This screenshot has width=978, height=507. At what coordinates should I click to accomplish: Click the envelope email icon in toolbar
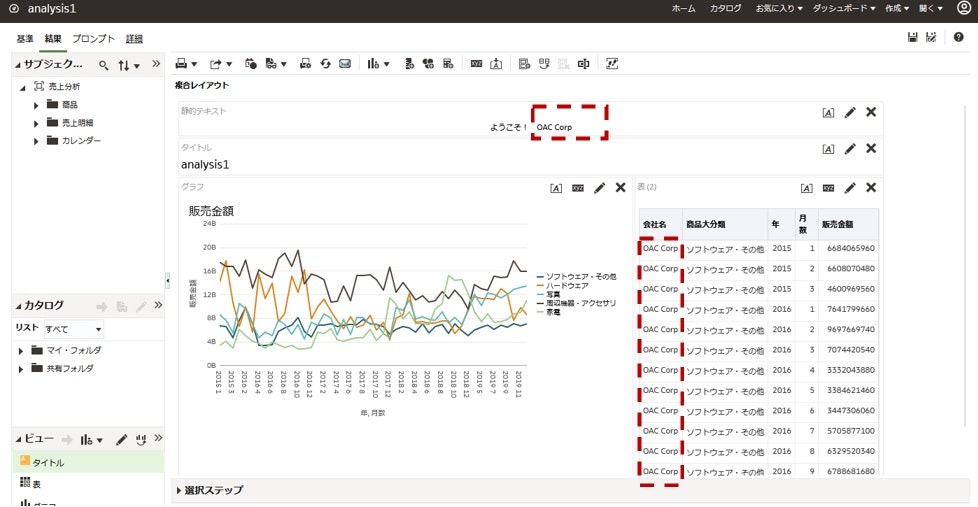pyautogui.click(x=344, y=64)
